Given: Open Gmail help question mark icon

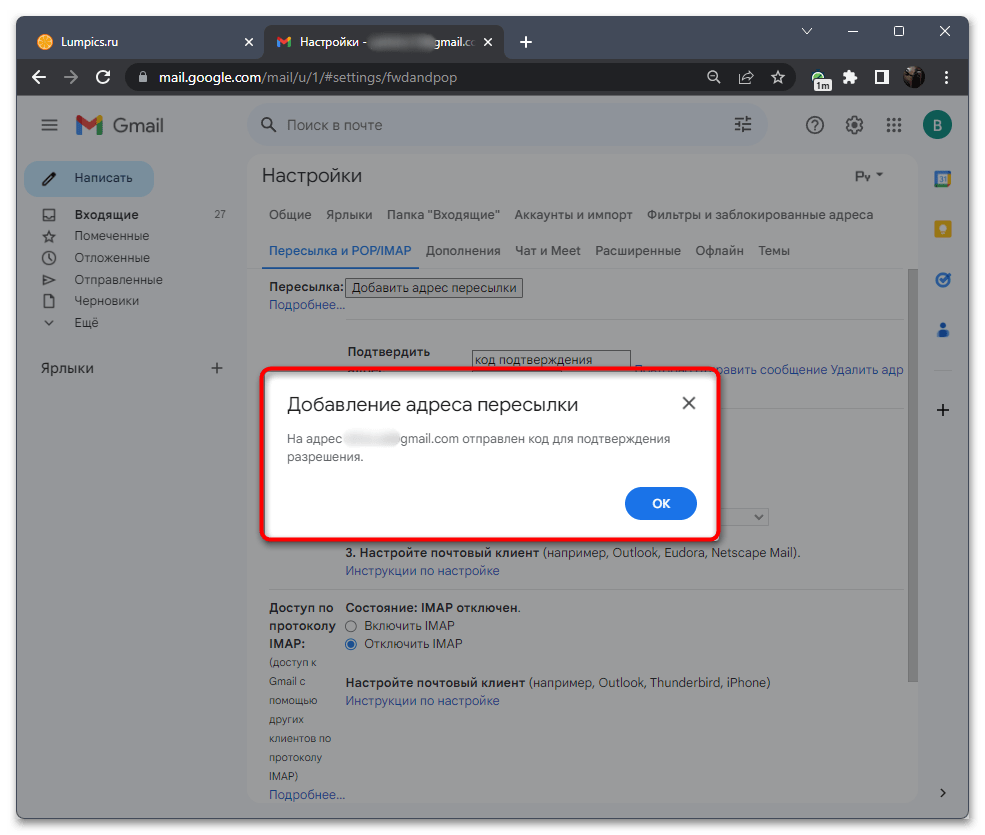Looking at the screenshot, I should coord(815,126).
